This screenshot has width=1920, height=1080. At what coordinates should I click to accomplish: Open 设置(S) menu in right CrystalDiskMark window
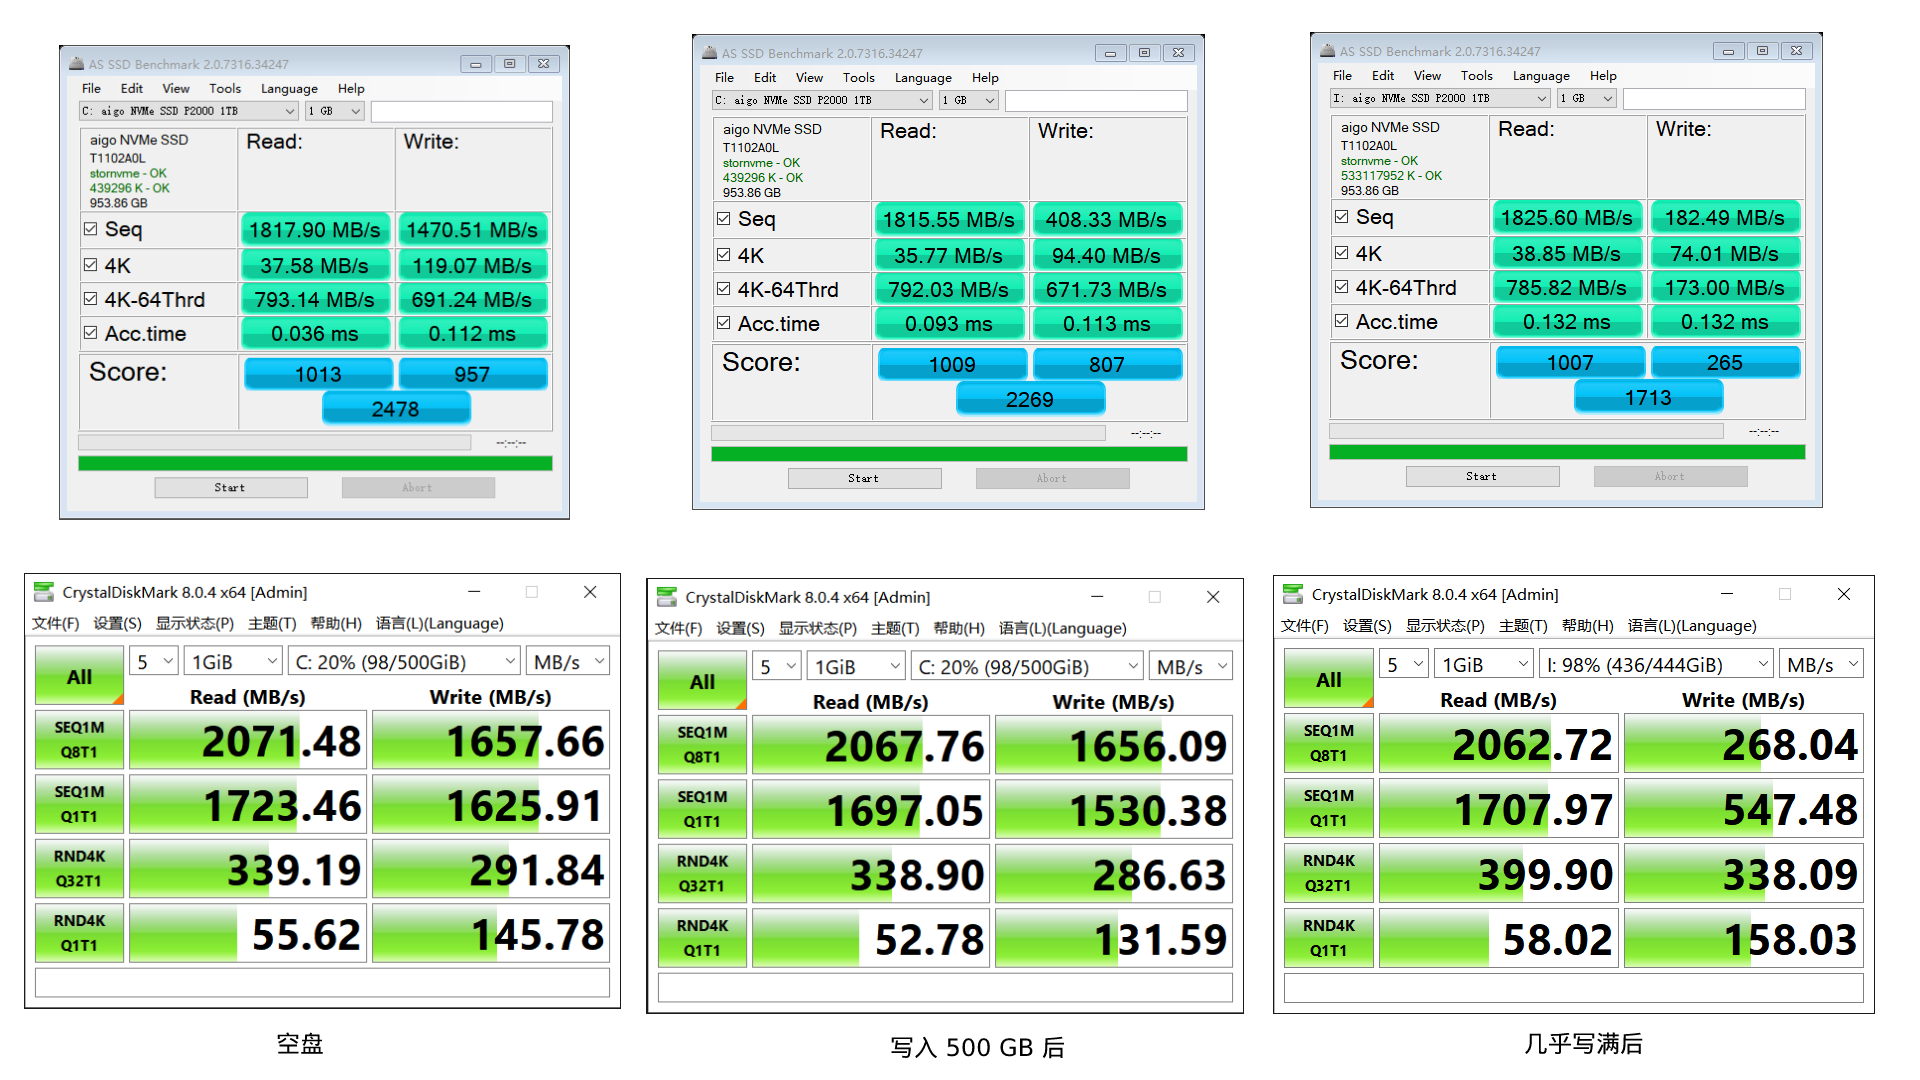(1366, 626)
